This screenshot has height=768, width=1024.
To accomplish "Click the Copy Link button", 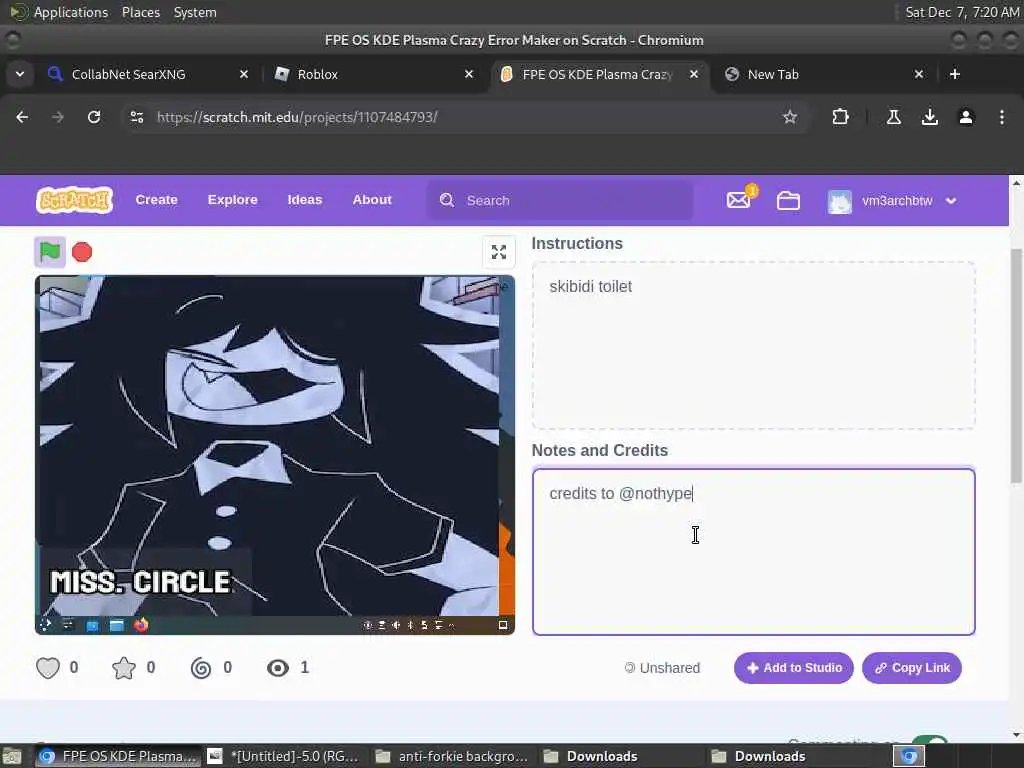I will (912, 668).
